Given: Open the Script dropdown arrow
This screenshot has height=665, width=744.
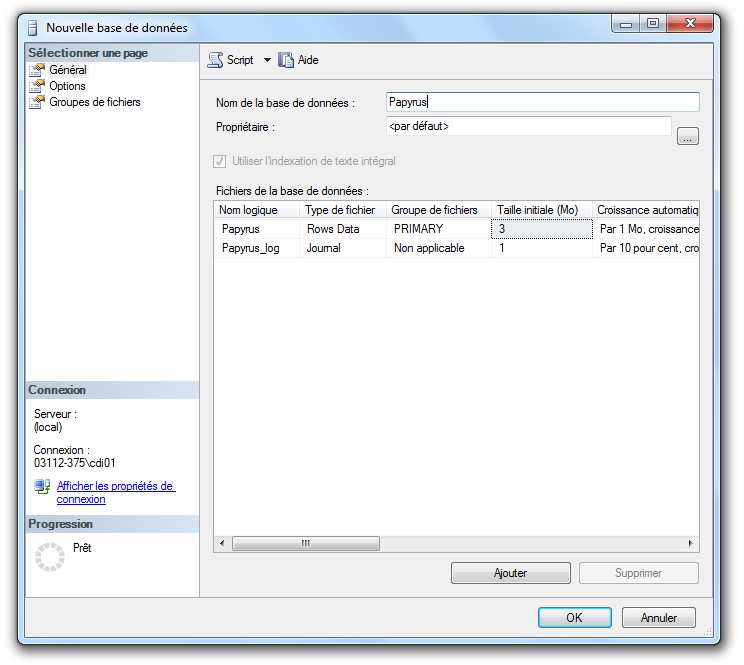Looking at the screenshot, I should (x=267, y=60).
